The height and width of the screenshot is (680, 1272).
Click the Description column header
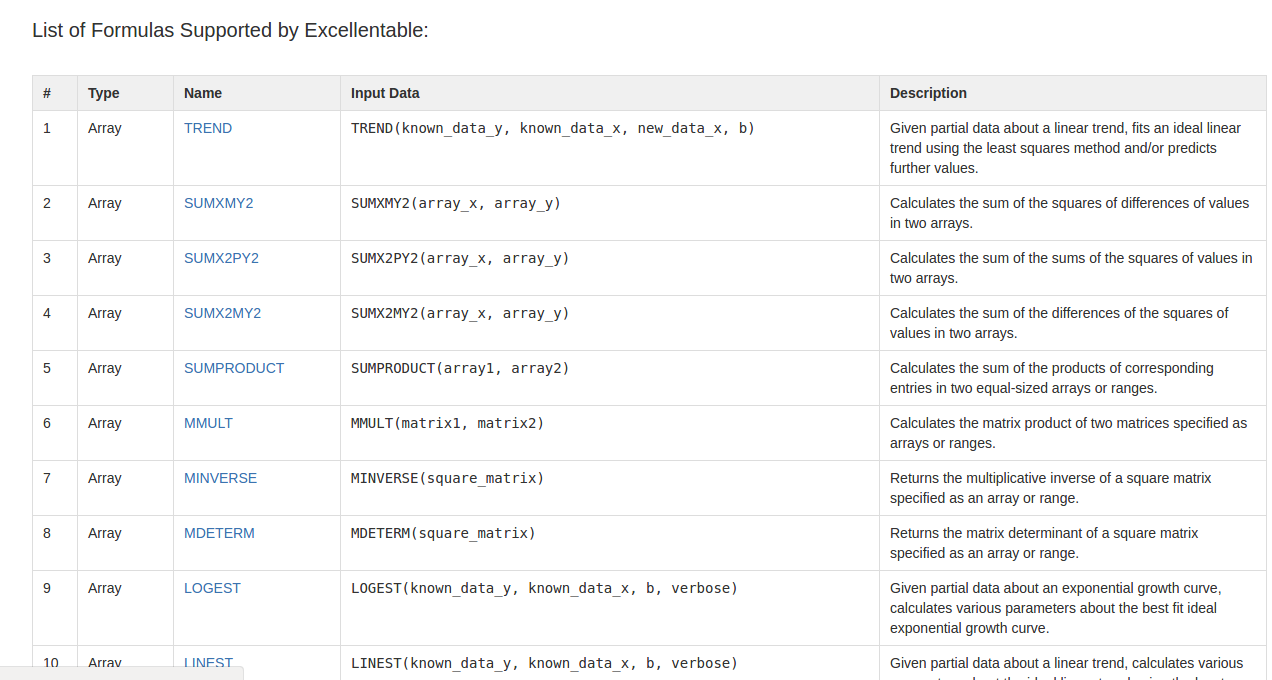click(928, 93)
